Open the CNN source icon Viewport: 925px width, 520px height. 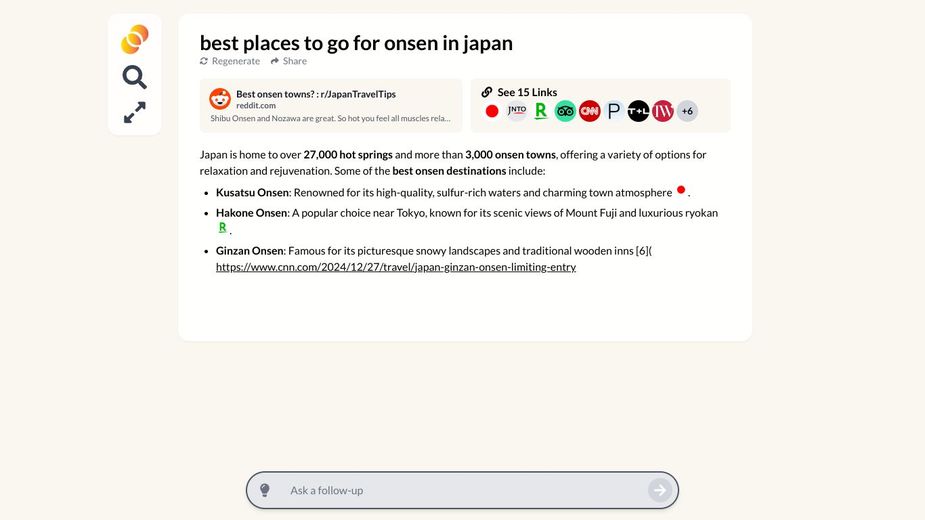point(589,111)
